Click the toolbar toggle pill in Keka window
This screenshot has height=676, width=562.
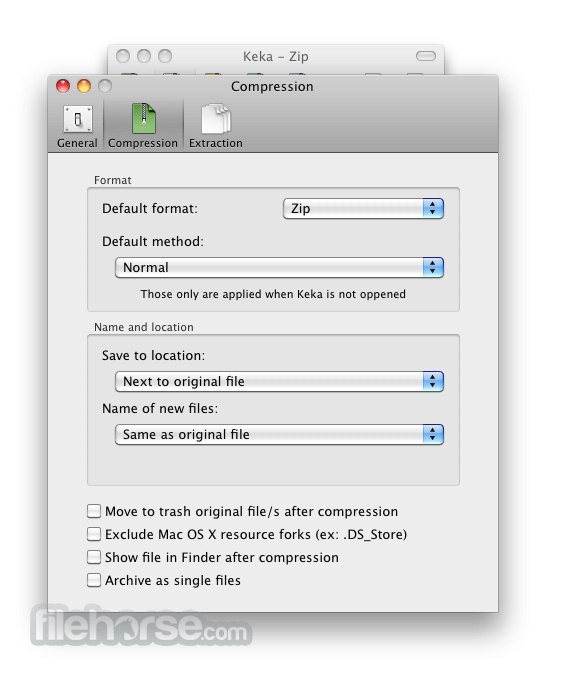point(426,56)
